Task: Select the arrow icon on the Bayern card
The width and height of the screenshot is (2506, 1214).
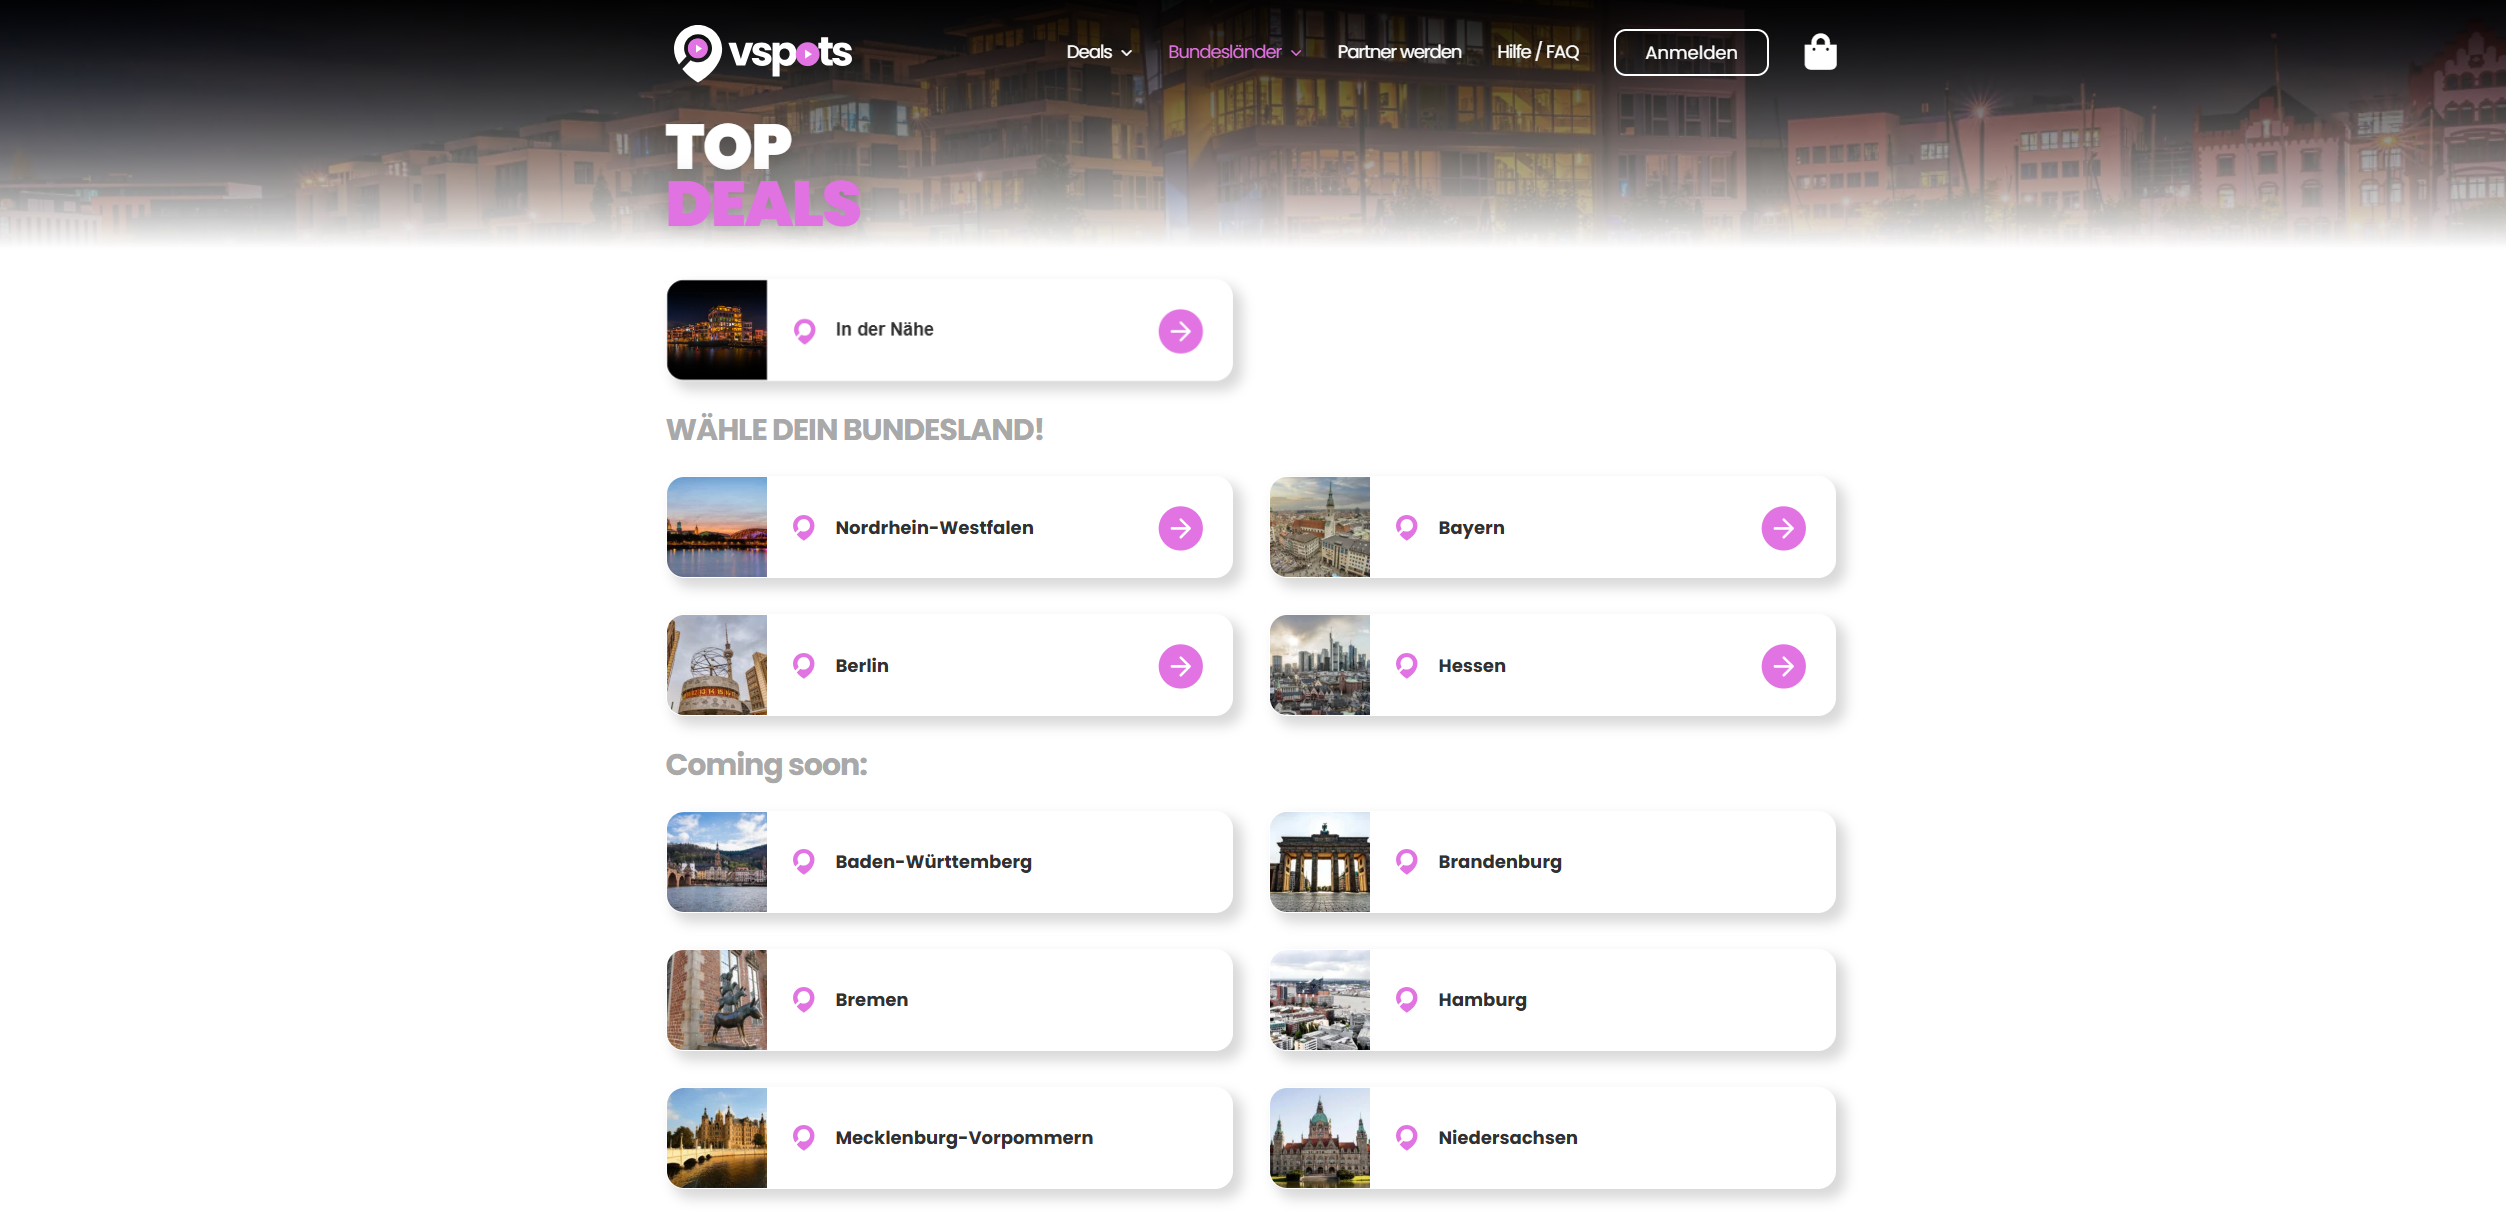Action: coord(1784,527)
